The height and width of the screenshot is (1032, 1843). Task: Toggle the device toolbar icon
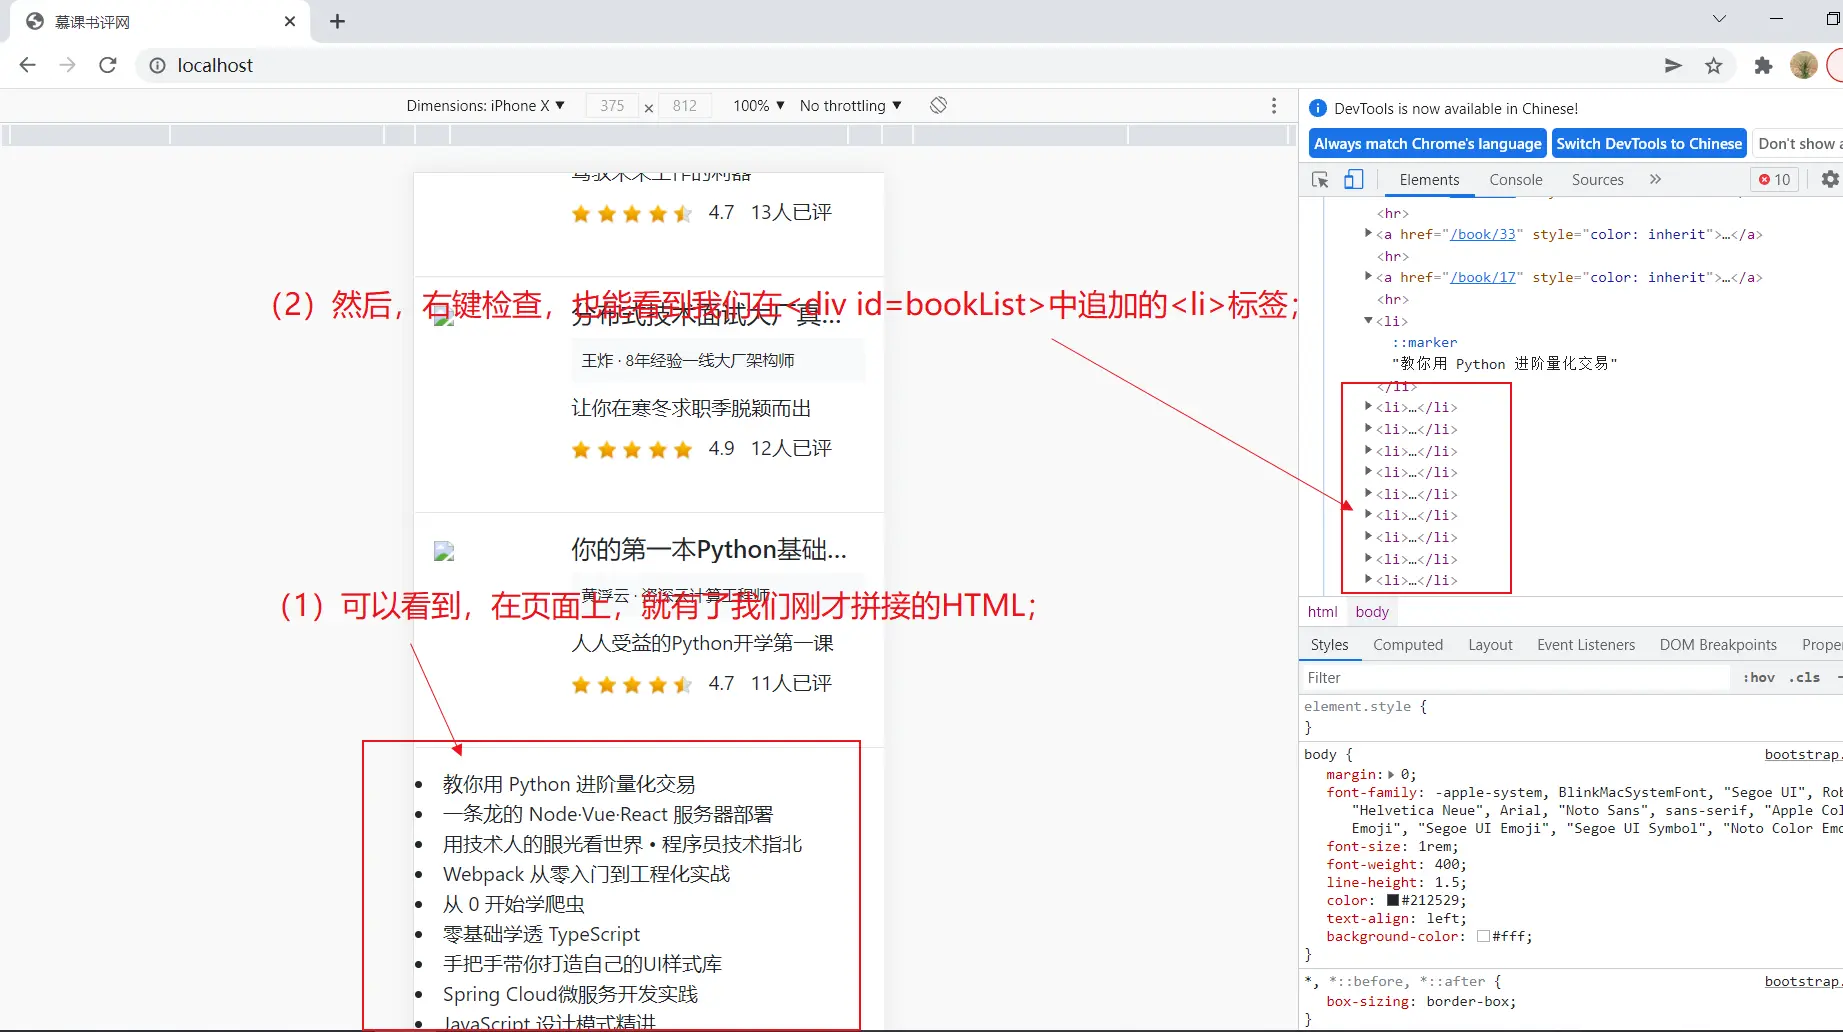[1353, 180]
